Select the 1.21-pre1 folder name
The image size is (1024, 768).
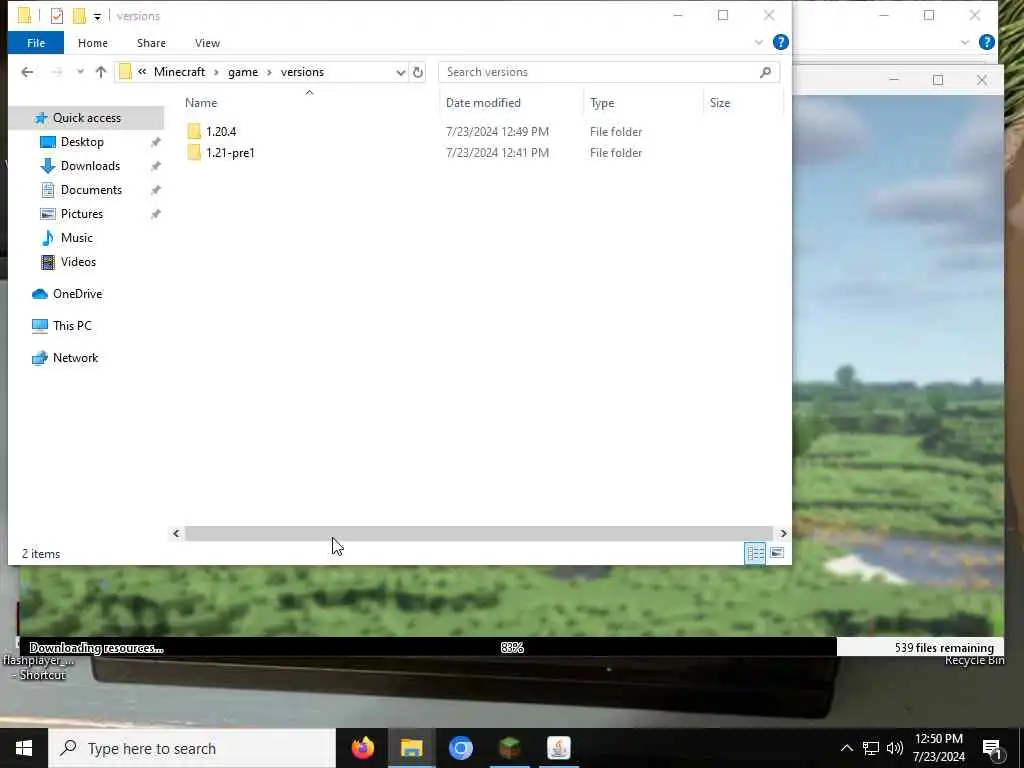[x=230, y=153]
